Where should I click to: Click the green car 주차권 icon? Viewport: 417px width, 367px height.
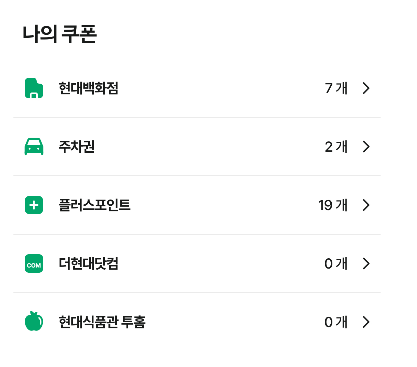(x=34, y=147)
